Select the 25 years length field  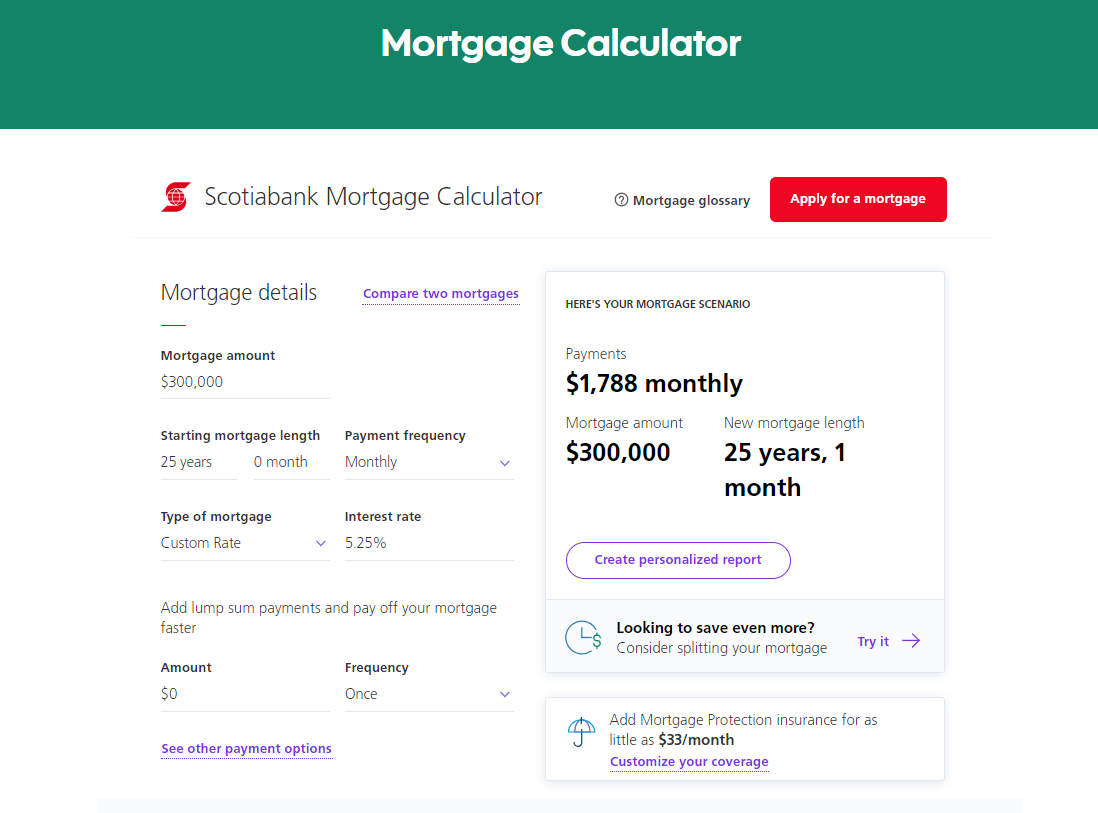point(198,462)
